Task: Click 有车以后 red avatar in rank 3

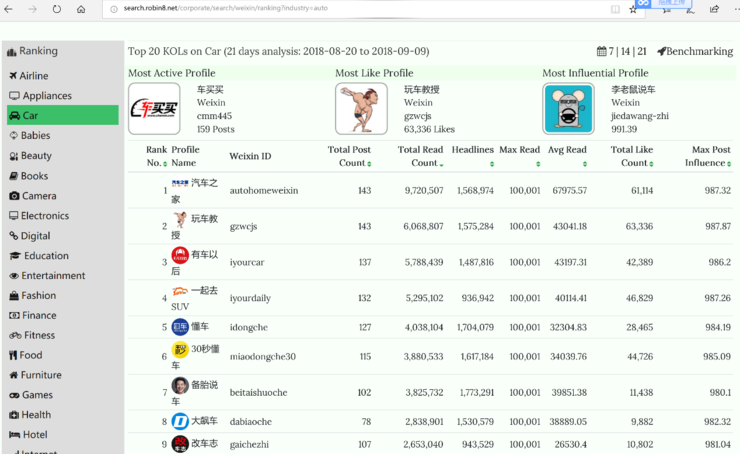Action: click(180, 255)
